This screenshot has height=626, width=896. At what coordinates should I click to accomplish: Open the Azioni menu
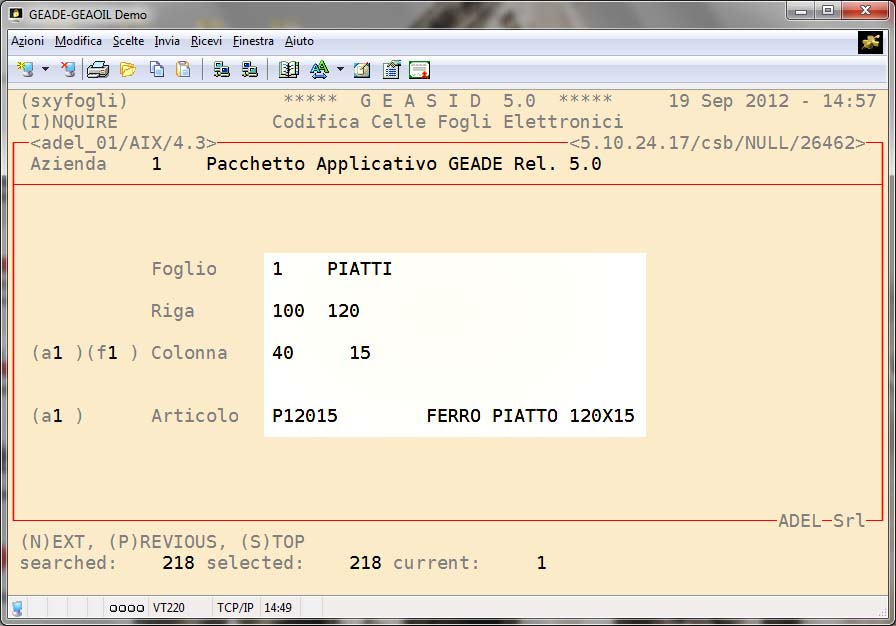pos(27,41)
